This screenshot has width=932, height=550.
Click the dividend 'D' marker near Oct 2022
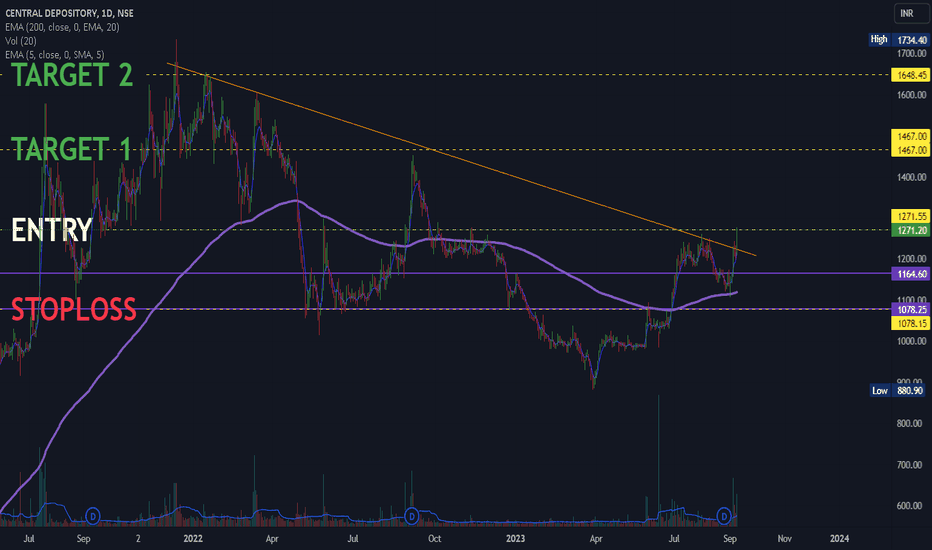point(411,516)
